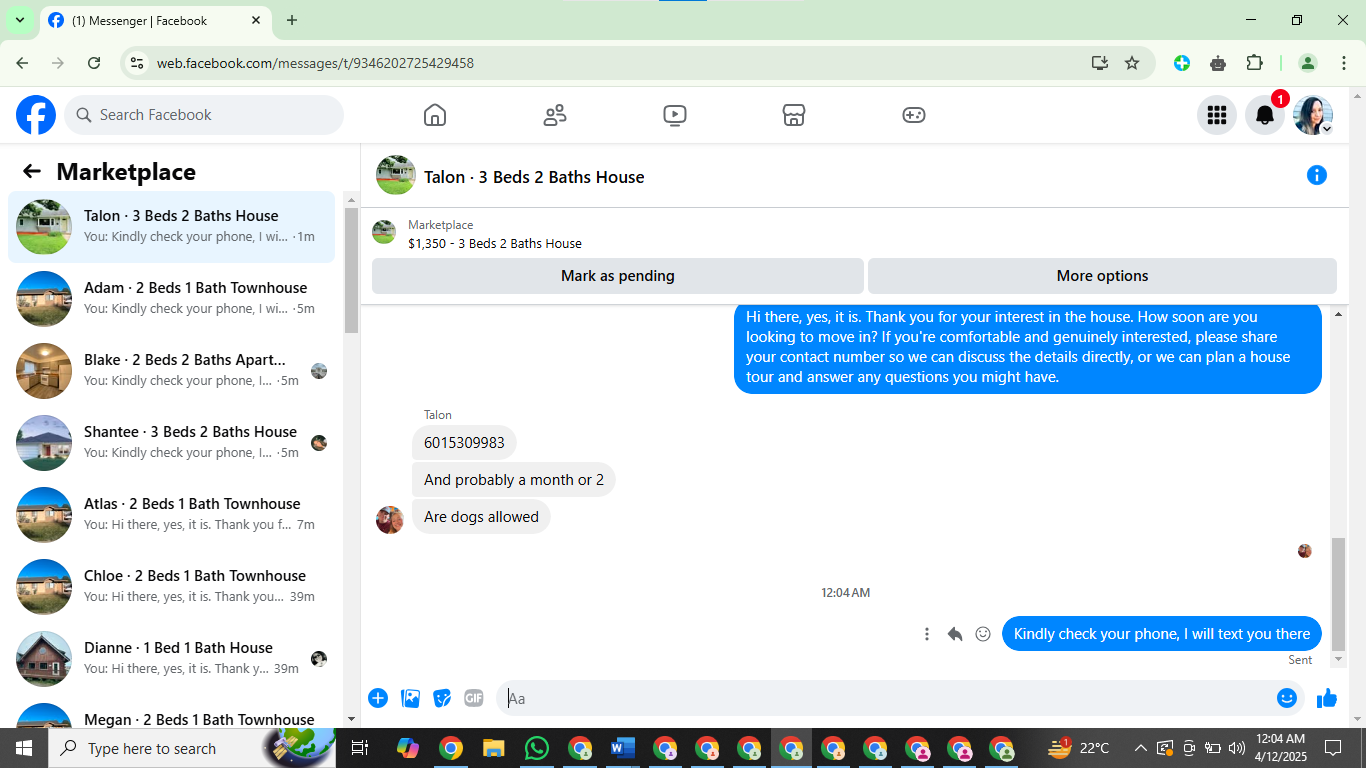Open Chloe 2 Beds 1 Bath Townhouse conversation
This screenshot has width=1366, height=768.
tap(172, 587)
